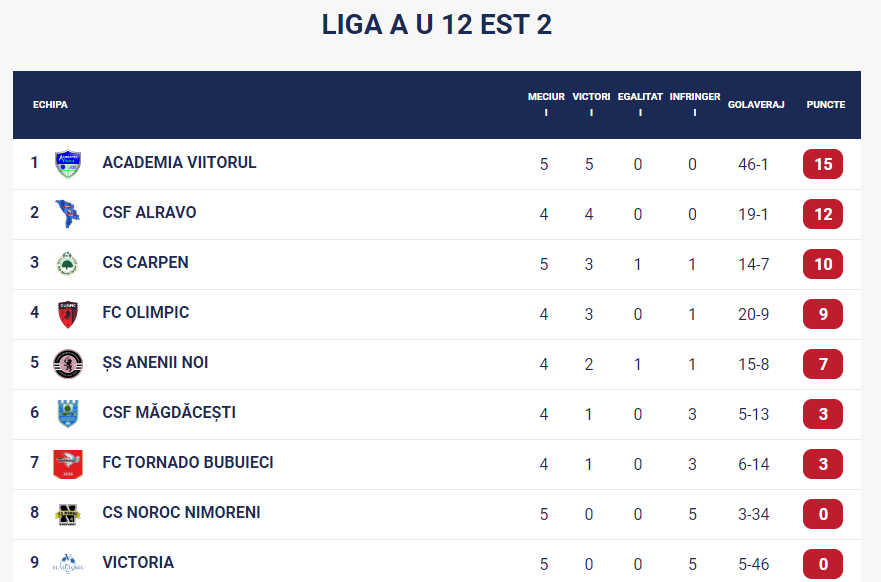Viewport: 881px width, 582px height.
Task: Click the Puncte column header
Action: point(825,104)
